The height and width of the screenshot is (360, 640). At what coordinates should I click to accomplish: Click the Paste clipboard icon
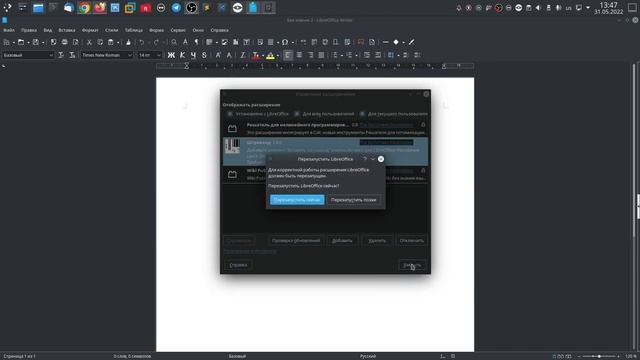(x=111, y=42)
